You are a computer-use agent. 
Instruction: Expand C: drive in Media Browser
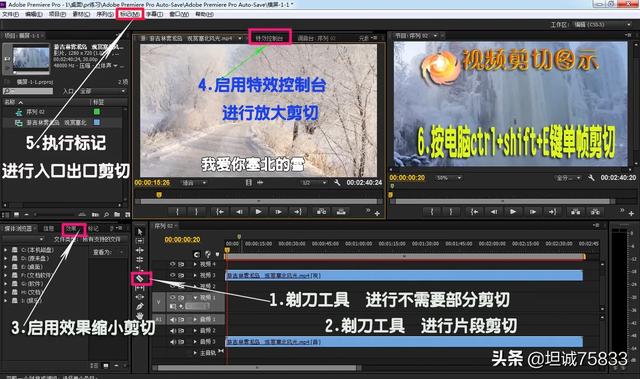[5, 250]
